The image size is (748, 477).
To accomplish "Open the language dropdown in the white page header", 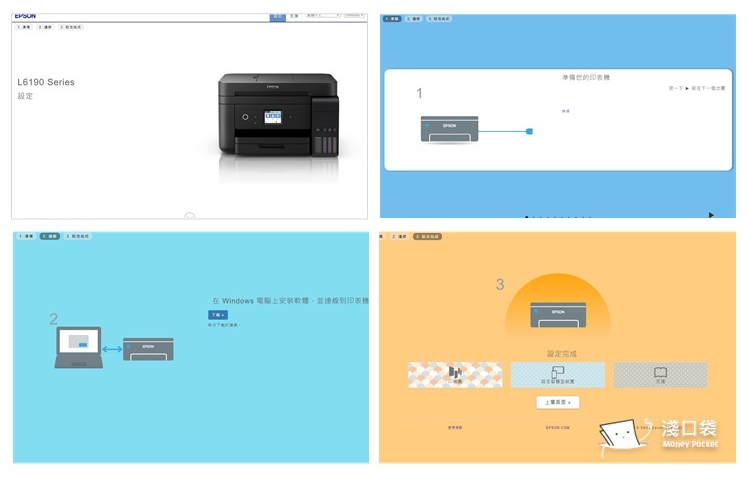I will 323,16.
